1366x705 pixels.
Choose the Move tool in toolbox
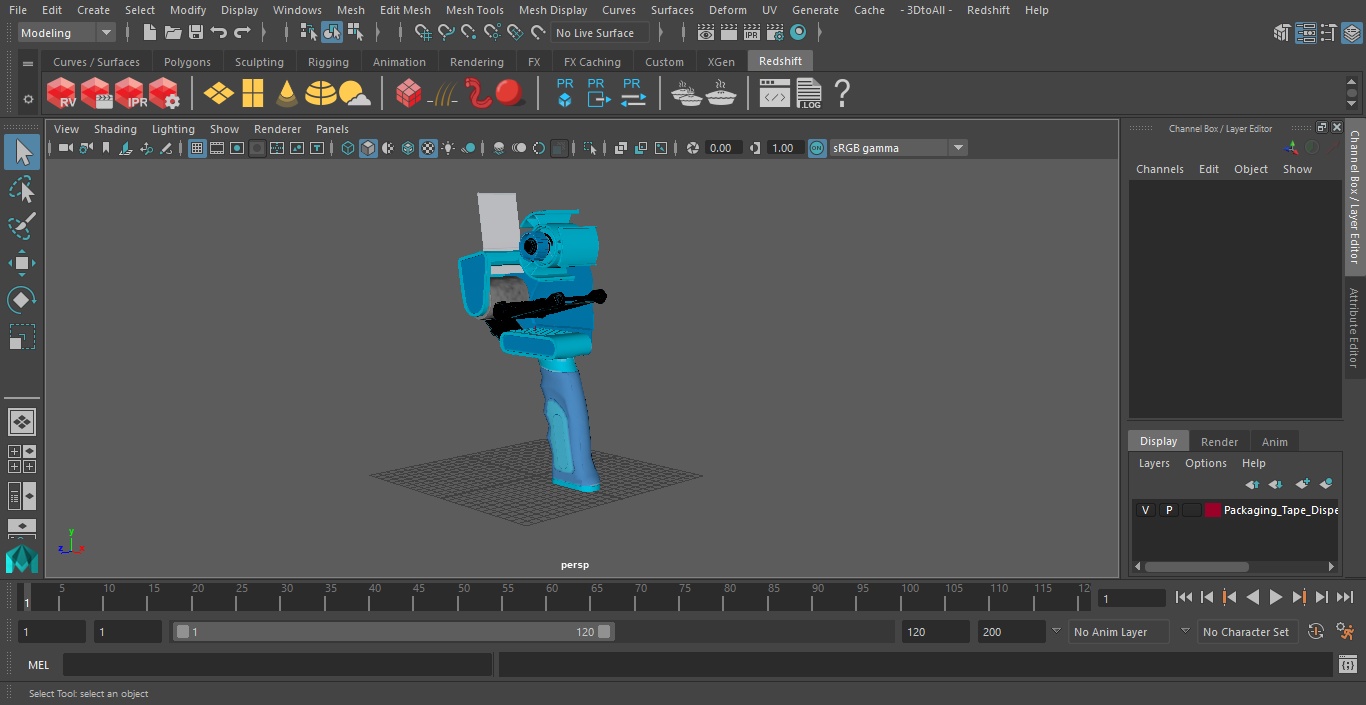coord(22,263)
